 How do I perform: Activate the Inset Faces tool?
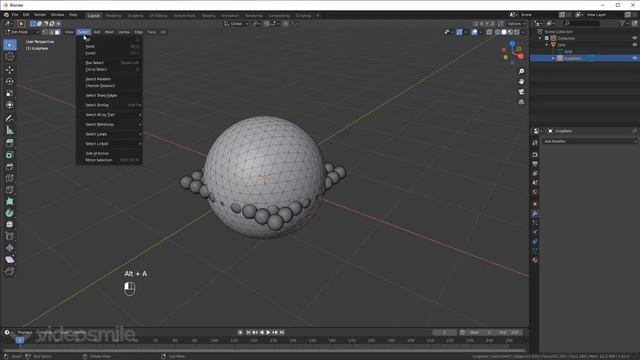(x=10, y=155)
